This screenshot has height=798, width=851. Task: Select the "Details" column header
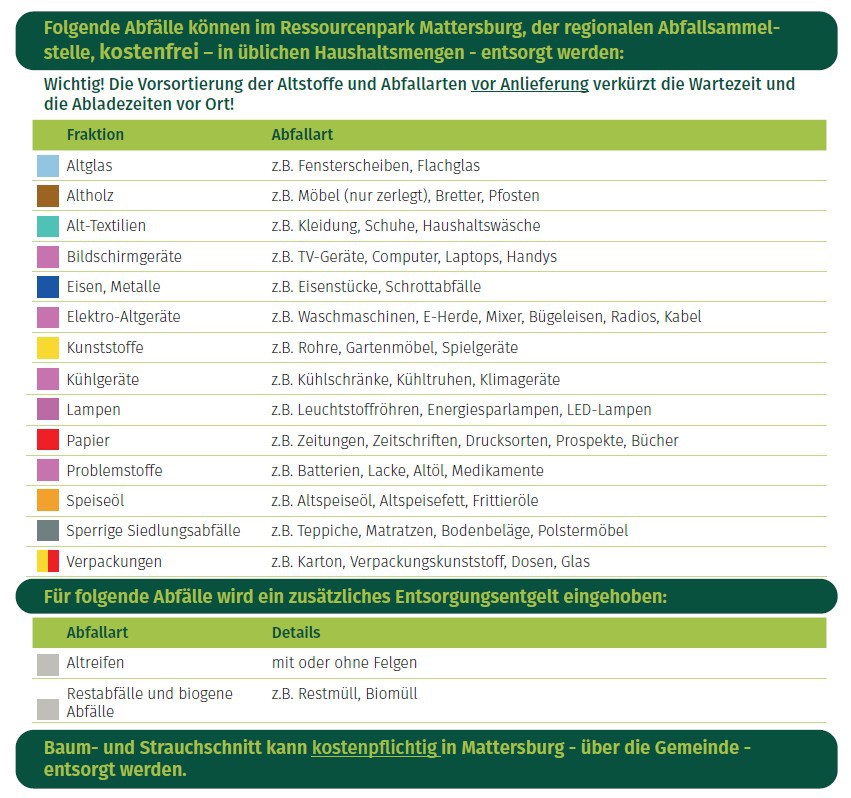point(296,633)
